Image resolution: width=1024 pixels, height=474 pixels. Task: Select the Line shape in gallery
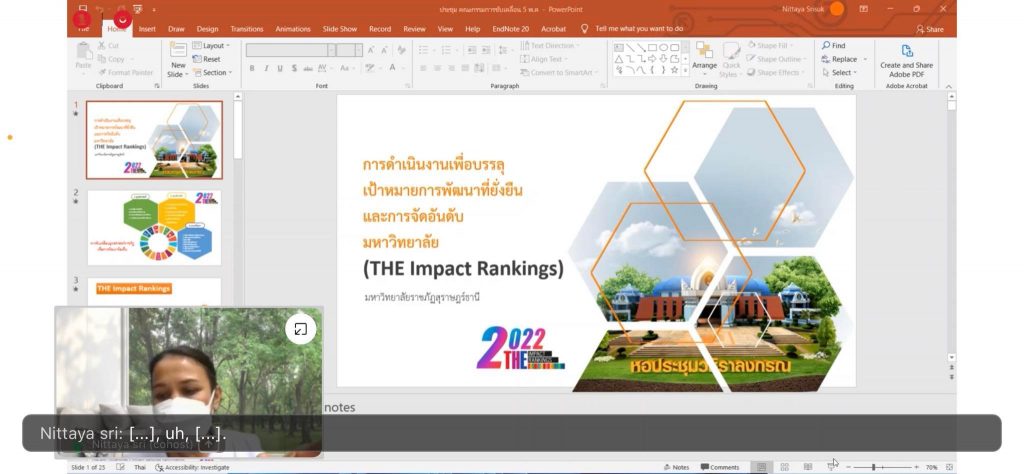[x=630, y=48]
